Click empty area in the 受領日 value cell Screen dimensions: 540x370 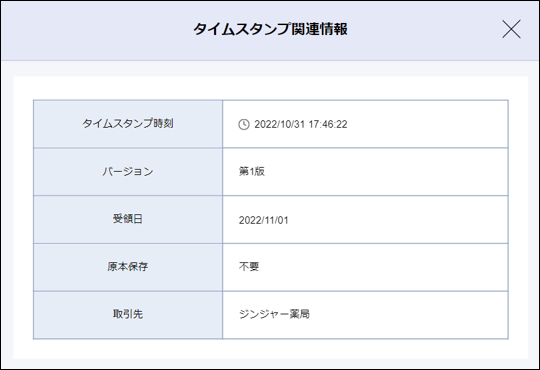tap(396, 219)
